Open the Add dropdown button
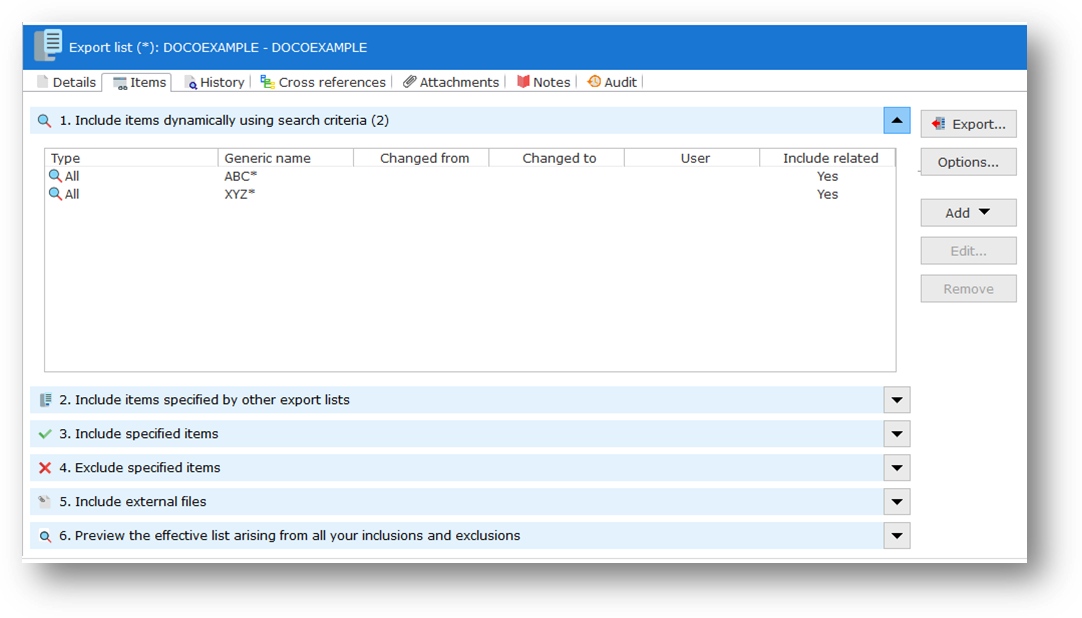Image resolution: width=1082 pixels, height=618 pixels. (968, 213)
